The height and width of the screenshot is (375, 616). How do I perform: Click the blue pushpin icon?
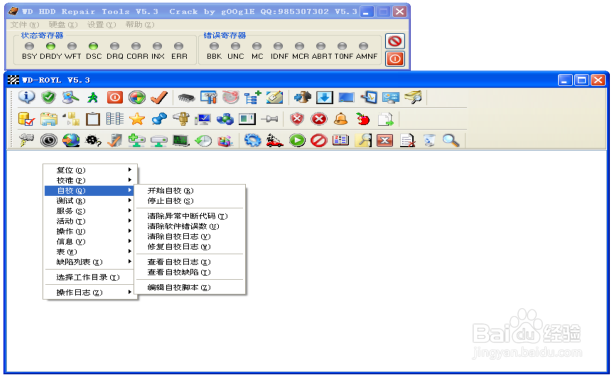[x=159, y=119]
